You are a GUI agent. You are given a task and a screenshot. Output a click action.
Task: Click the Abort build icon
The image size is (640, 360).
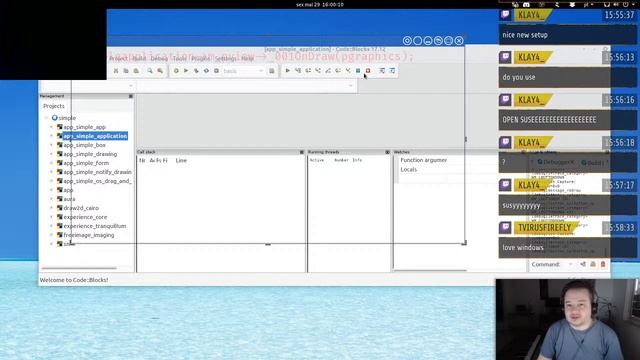(x=217, y=71)
